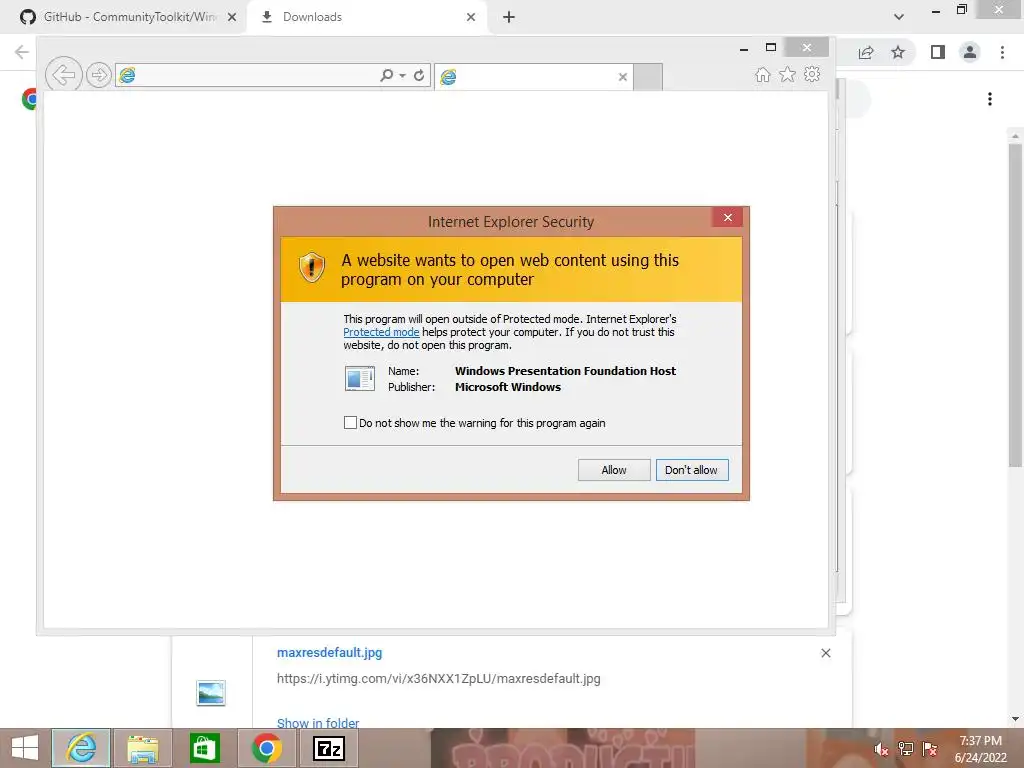Switch to the Downloads Chrome tab
This screenshot has height=768, width=1024.
click(x=366, y=17)
